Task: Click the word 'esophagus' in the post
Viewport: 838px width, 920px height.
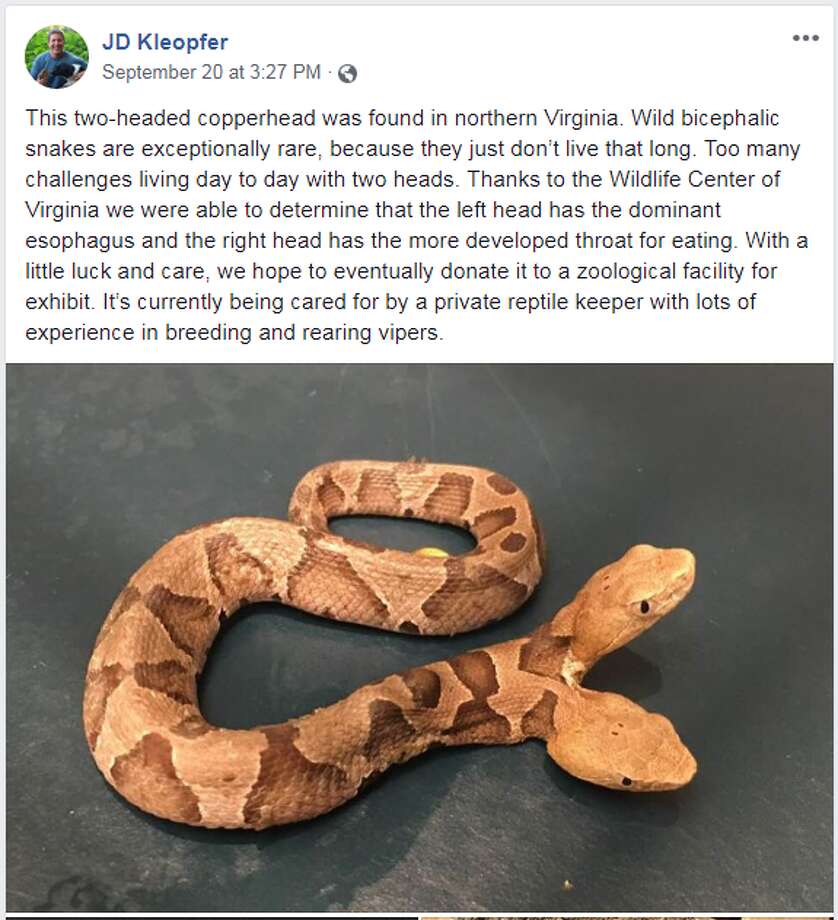Action: 80,241
